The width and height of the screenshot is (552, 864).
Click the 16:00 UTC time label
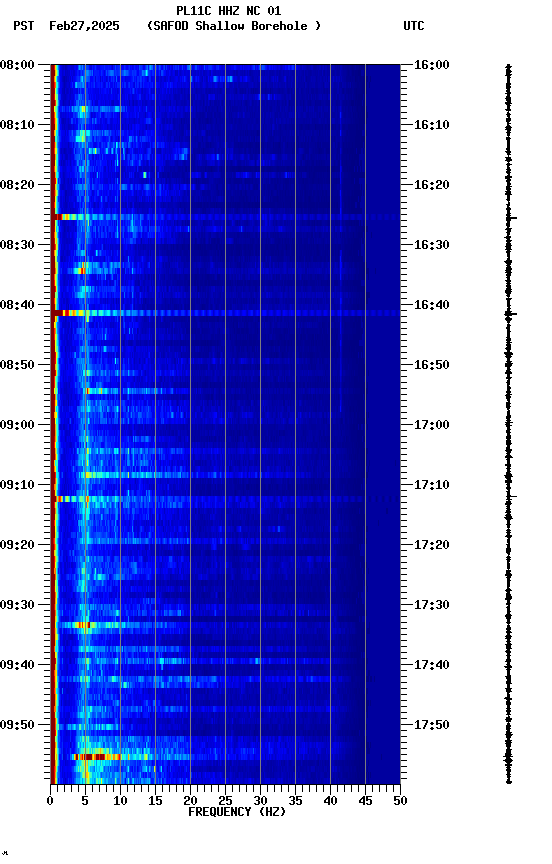click(x=431, y=65)
